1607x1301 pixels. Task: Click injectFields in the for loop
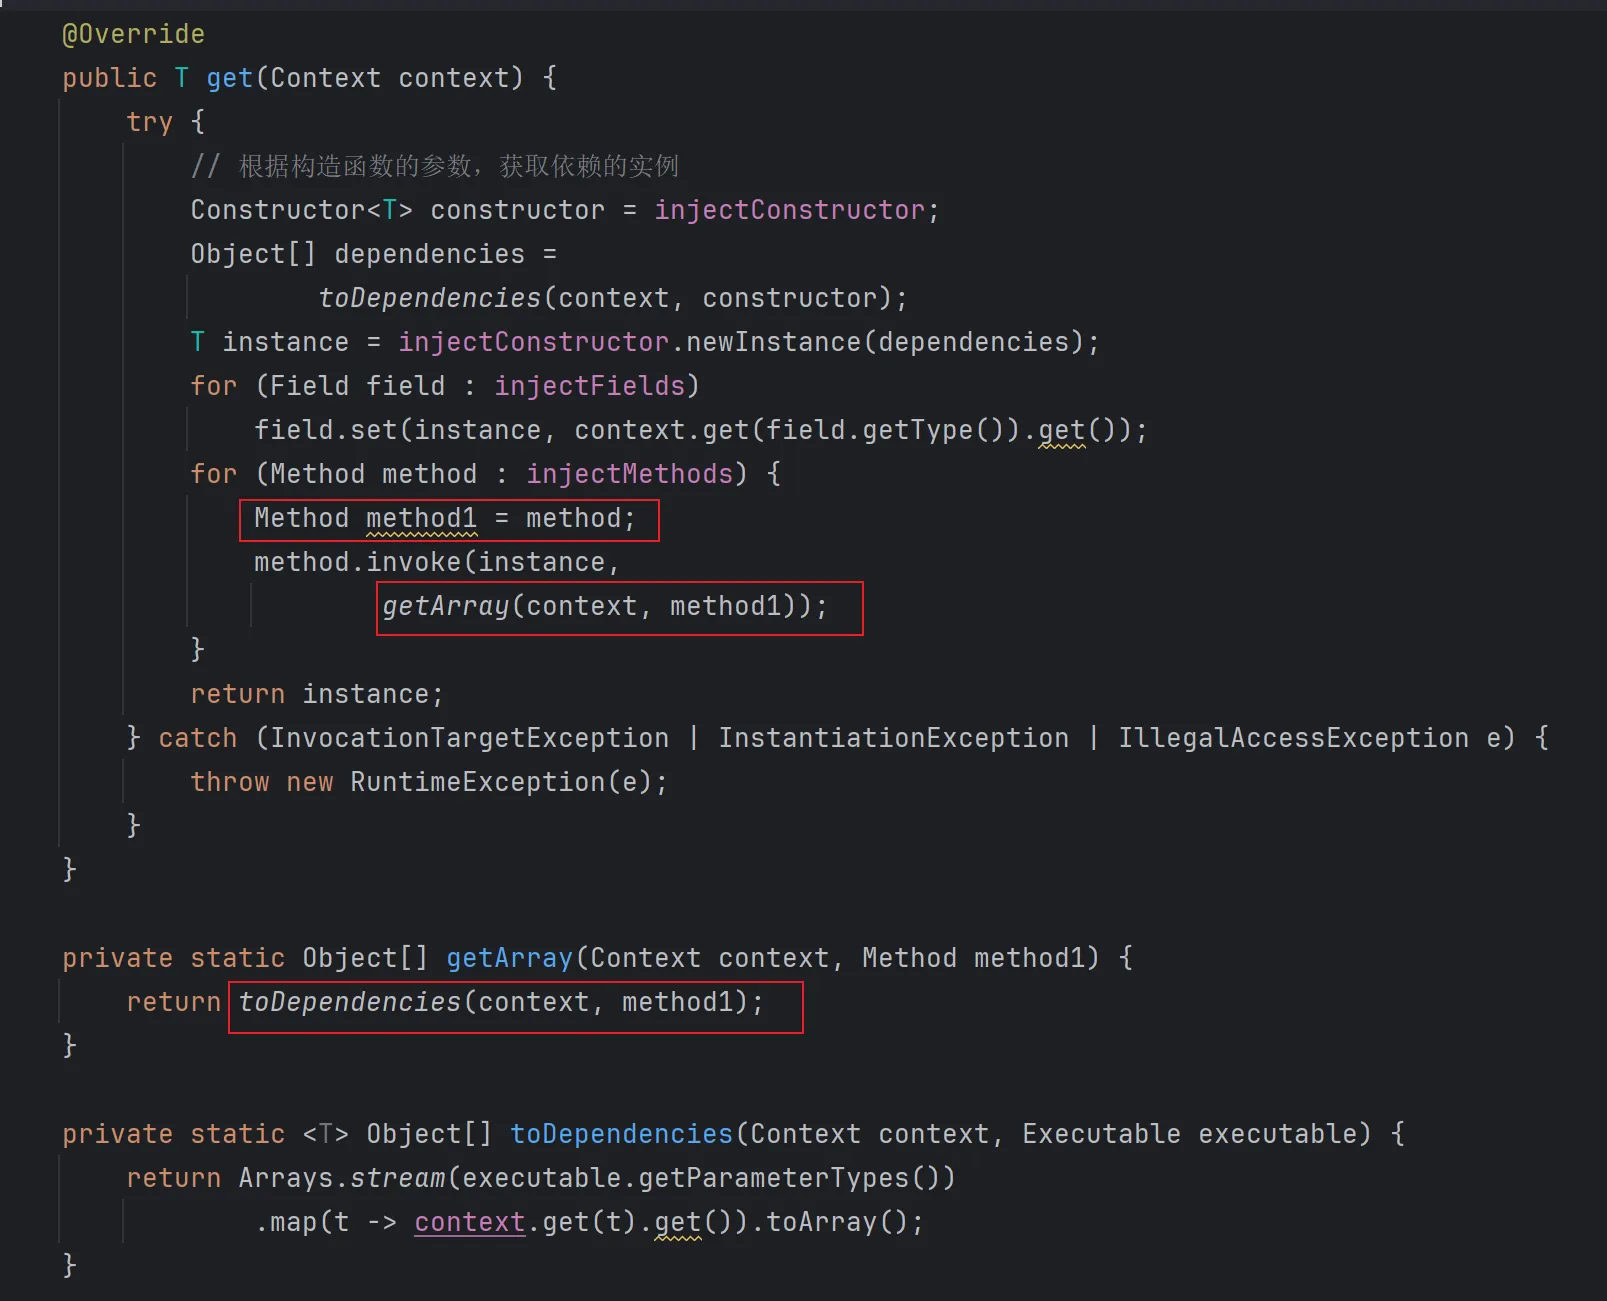pos(590,386)
